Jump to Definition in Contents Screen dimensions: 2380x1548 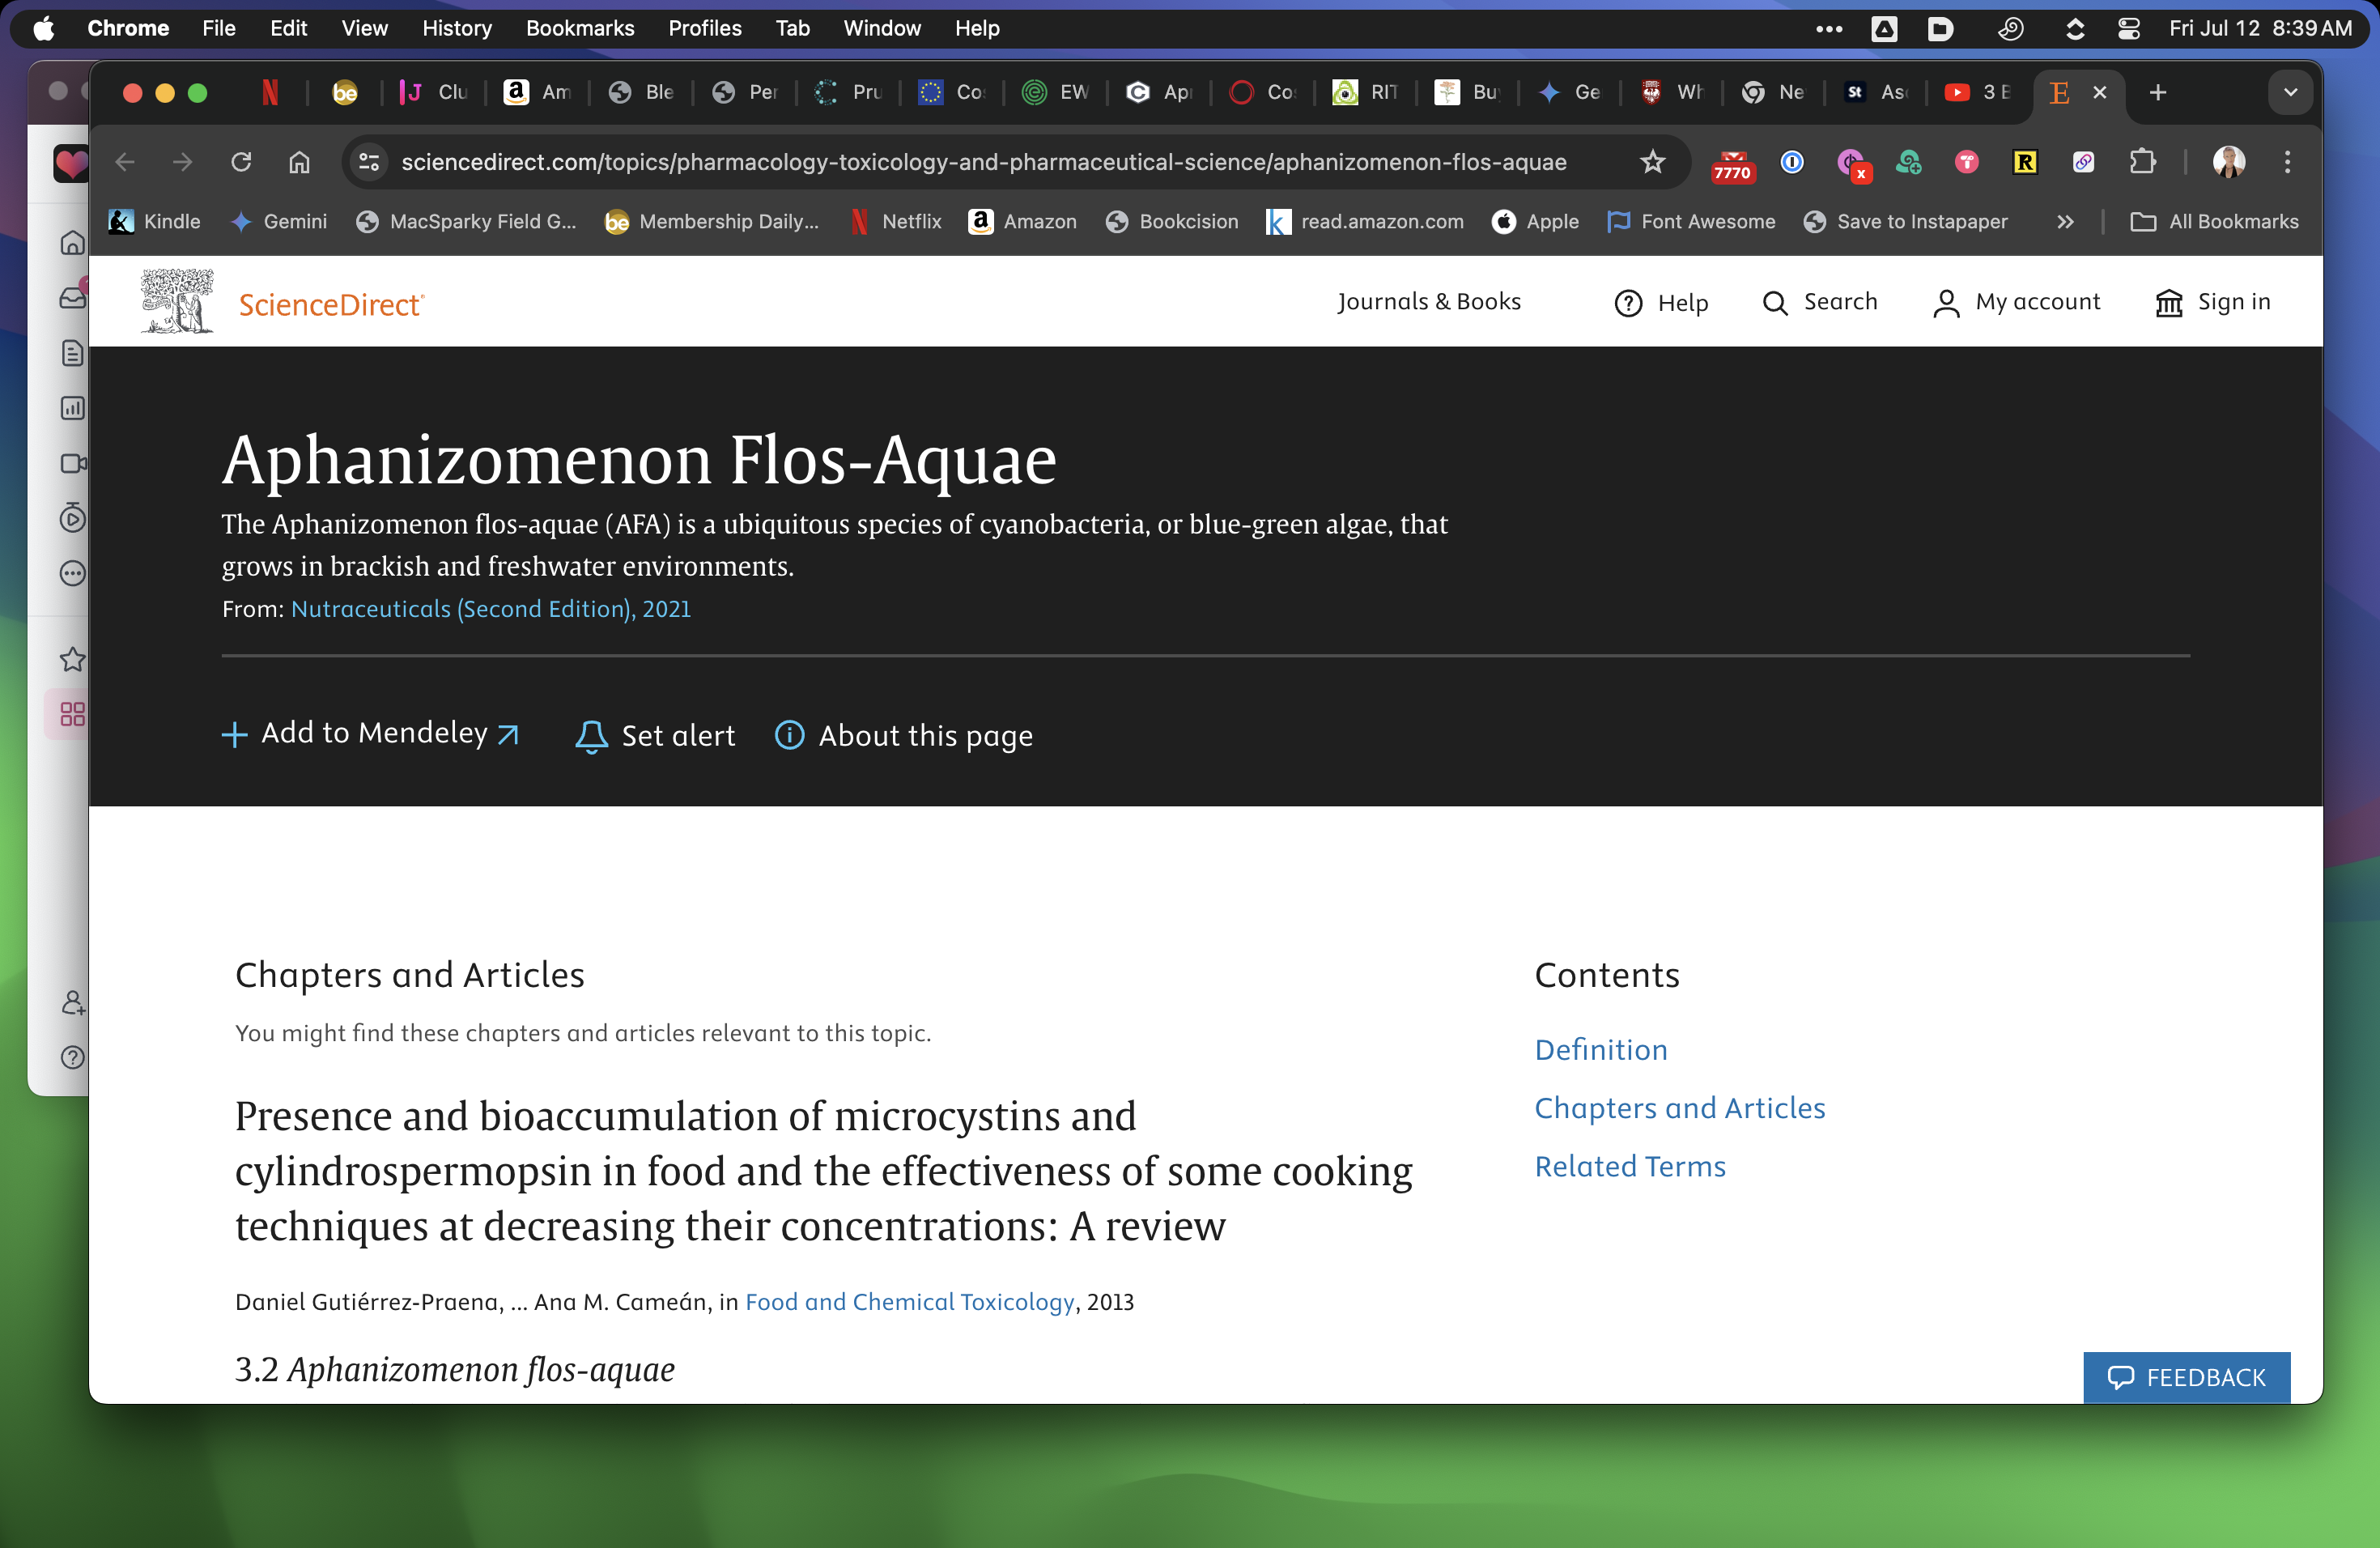click(x=1601, y=1050)
